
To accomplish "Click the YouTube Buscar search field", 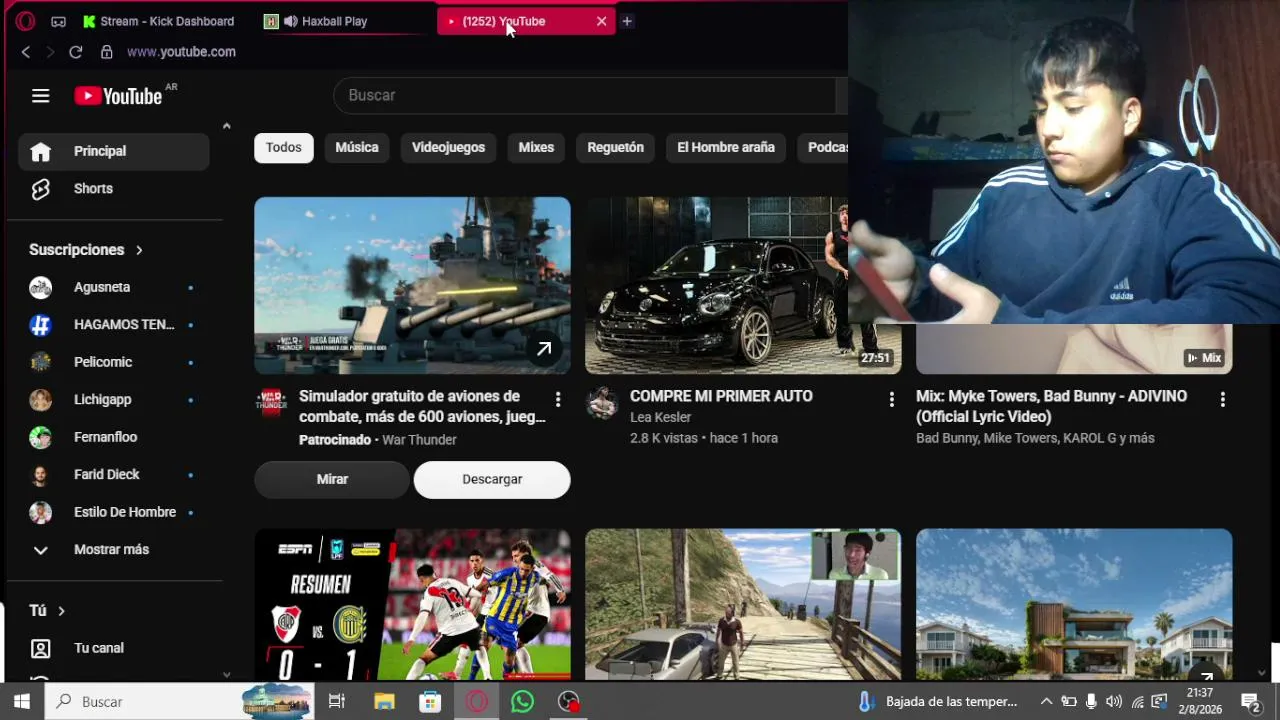I will [585, 95].
